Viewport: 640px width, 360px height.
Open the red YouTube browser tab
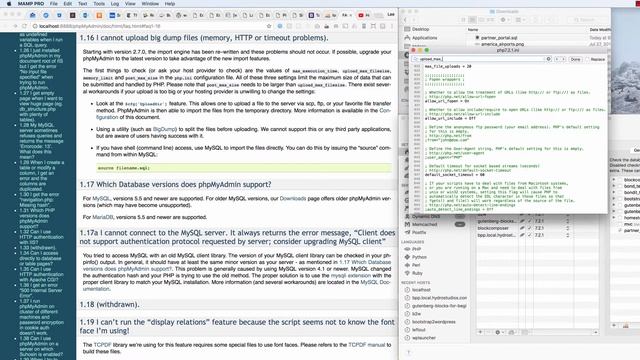pyautogui.click(x=363, y=15)
